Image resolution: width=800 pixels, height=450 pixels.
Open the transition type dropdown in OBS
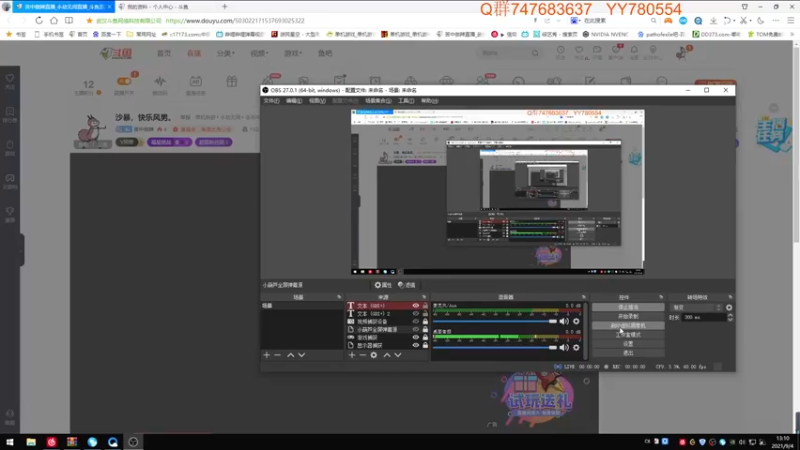[696, 308]
